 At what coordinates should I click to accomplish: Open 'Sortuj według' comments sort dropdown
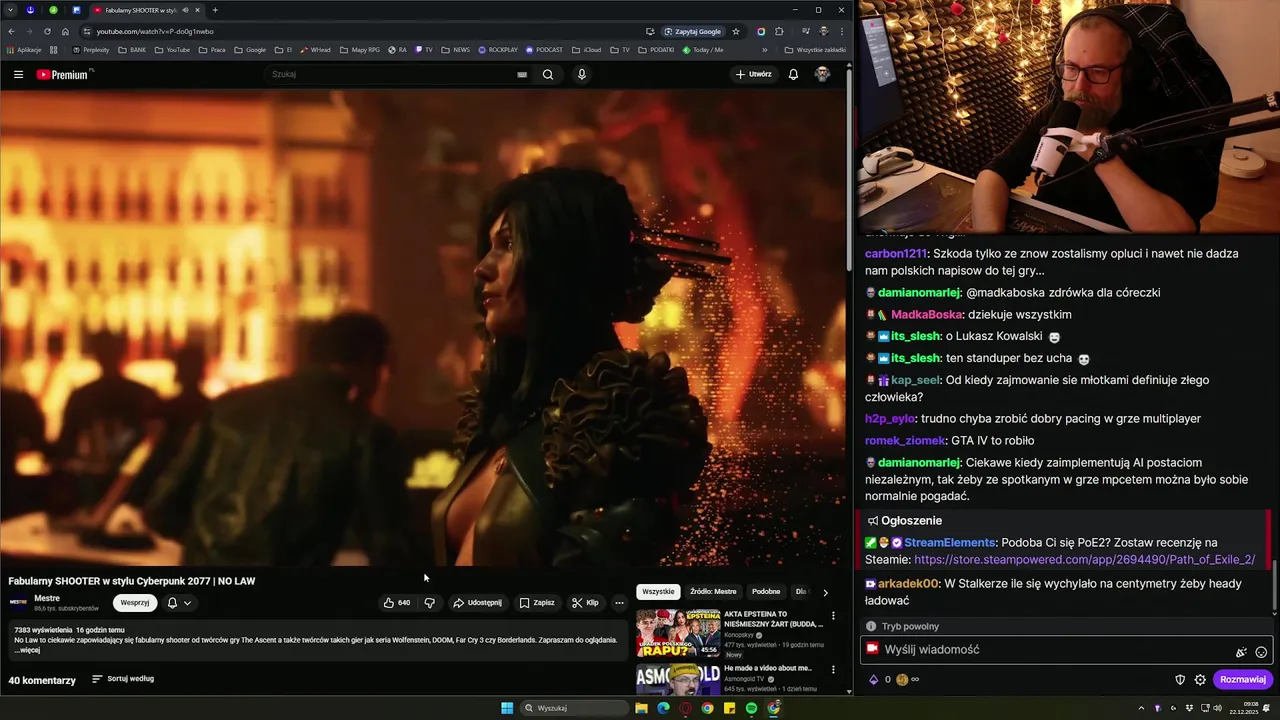pos(123,679)
